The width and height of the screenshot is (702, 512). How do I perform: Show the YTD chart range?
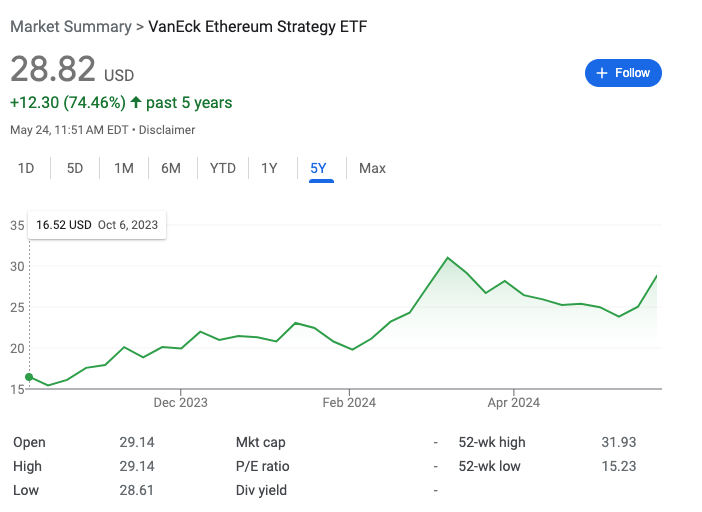[x=222, y=168]
